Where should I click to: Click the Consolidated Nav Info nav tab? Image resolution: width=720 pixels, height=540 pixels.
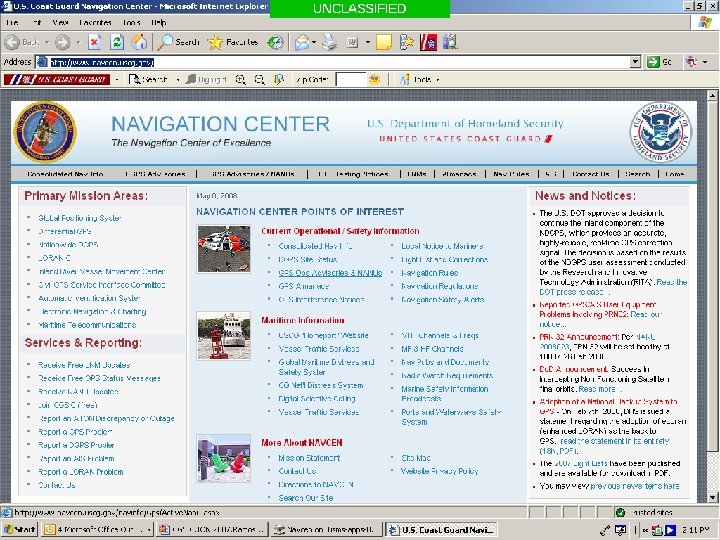point(65,174)
